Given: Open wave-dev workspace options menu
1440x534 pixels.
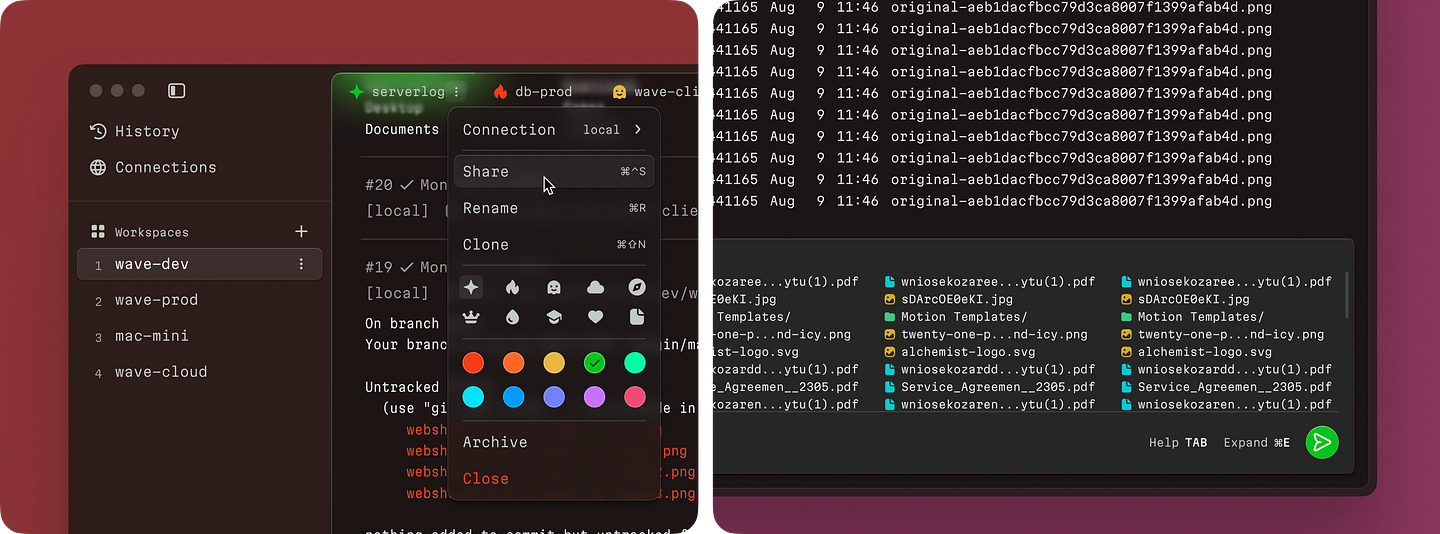Looking at the screenshot, I should [301, 264].
